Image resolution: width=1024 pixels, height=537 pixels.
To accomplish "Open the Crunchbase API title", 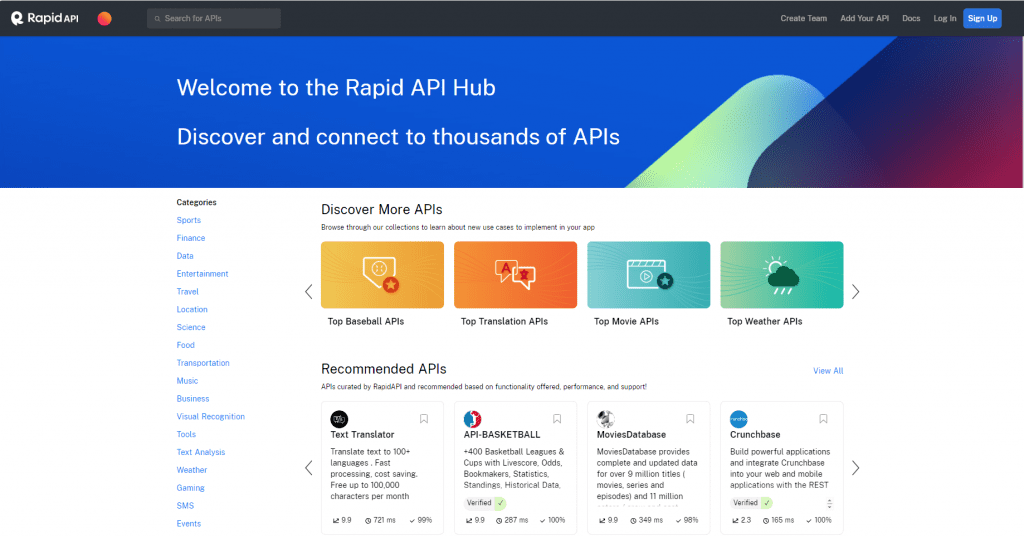I will point(755,434).
